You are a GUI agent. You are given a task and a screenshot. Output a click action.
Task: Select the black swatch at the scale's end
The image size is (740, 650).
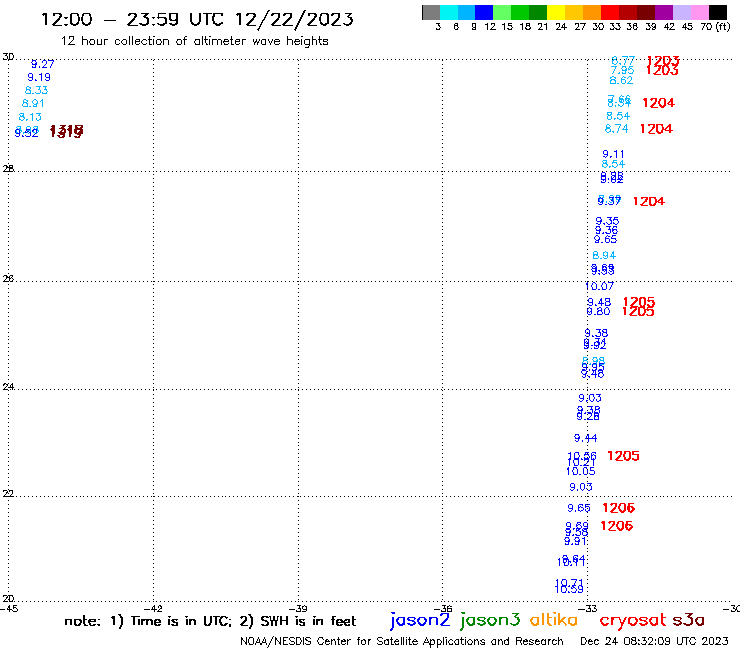click(x=718, y=12)
